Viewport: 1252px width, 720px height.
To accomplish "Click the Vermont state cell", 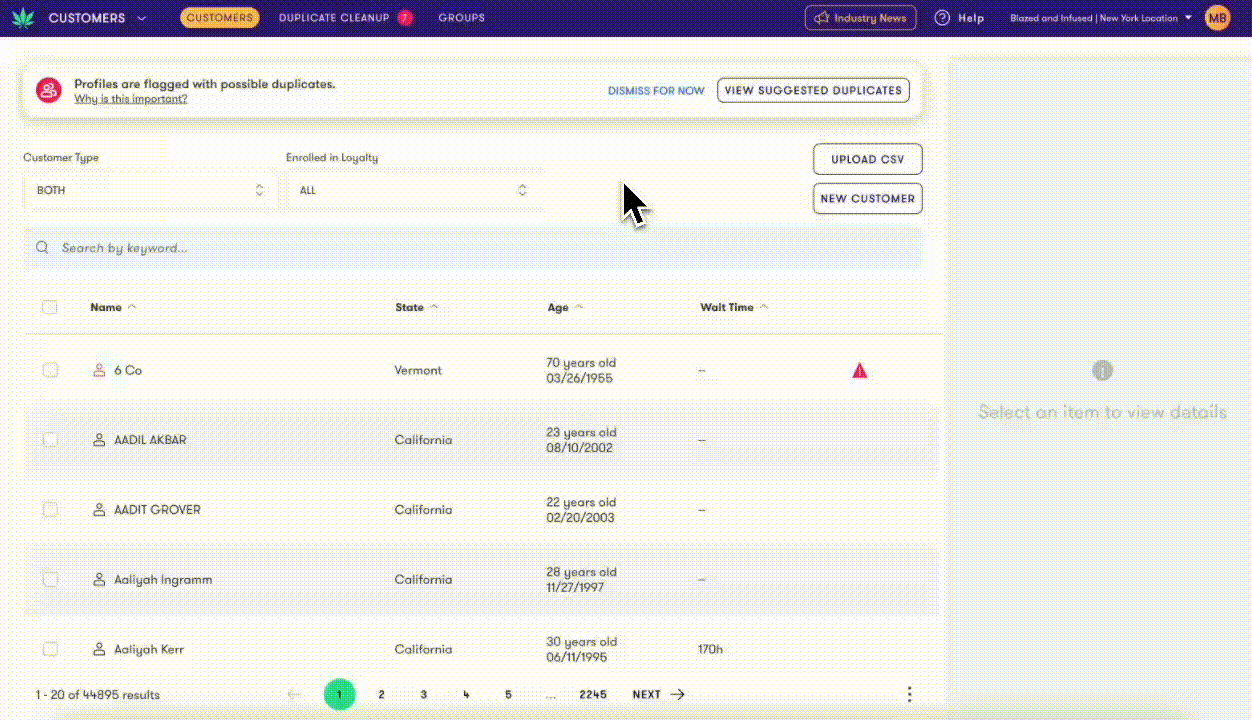I will (x=418, y=370).
